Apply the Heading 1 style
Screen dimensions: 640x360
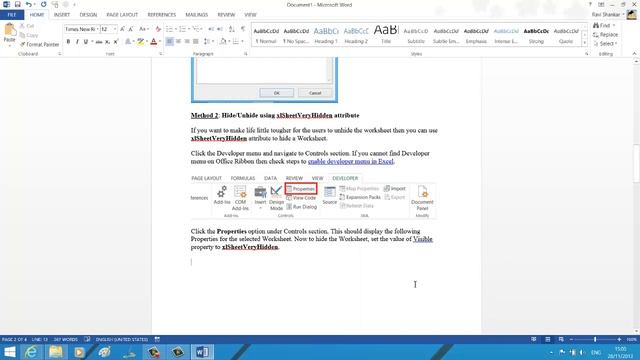326,35
